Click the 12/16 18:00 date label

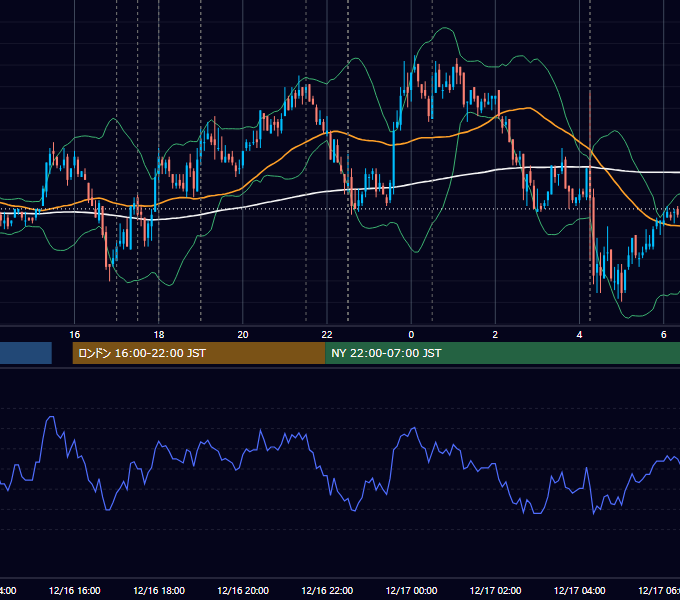tap(159, 590)
